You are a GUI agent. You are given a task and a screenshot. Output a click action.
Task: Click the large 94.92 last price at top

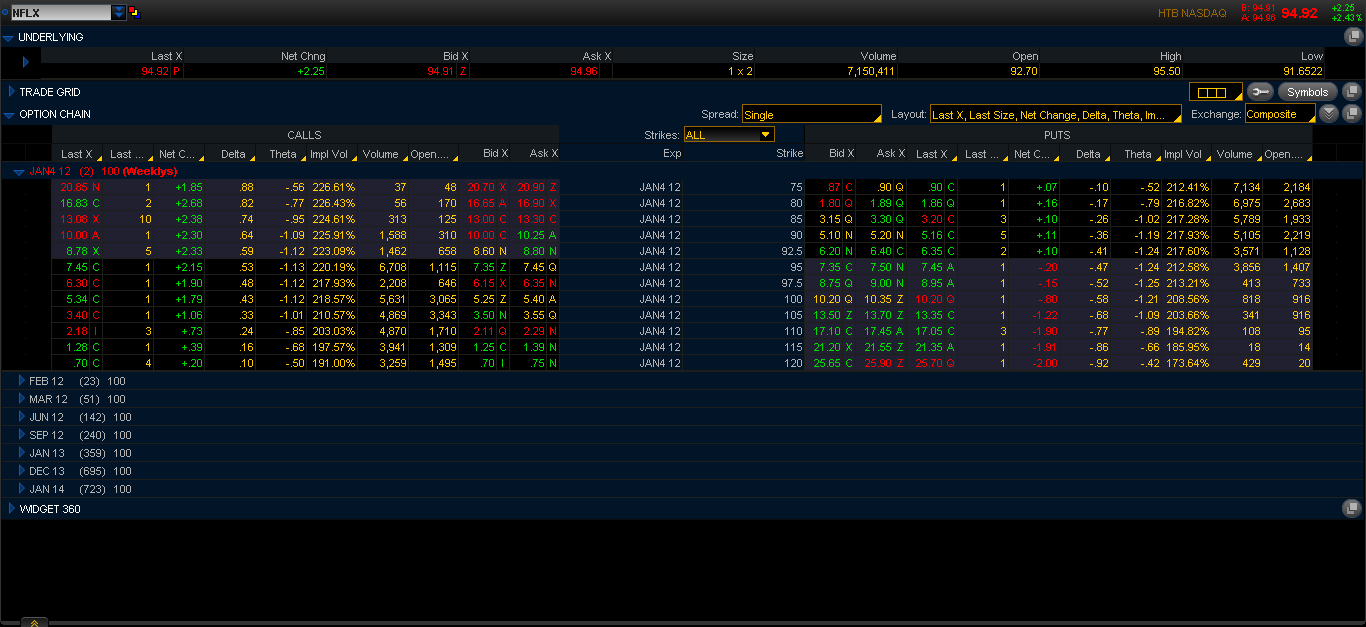coord(1300,13)
